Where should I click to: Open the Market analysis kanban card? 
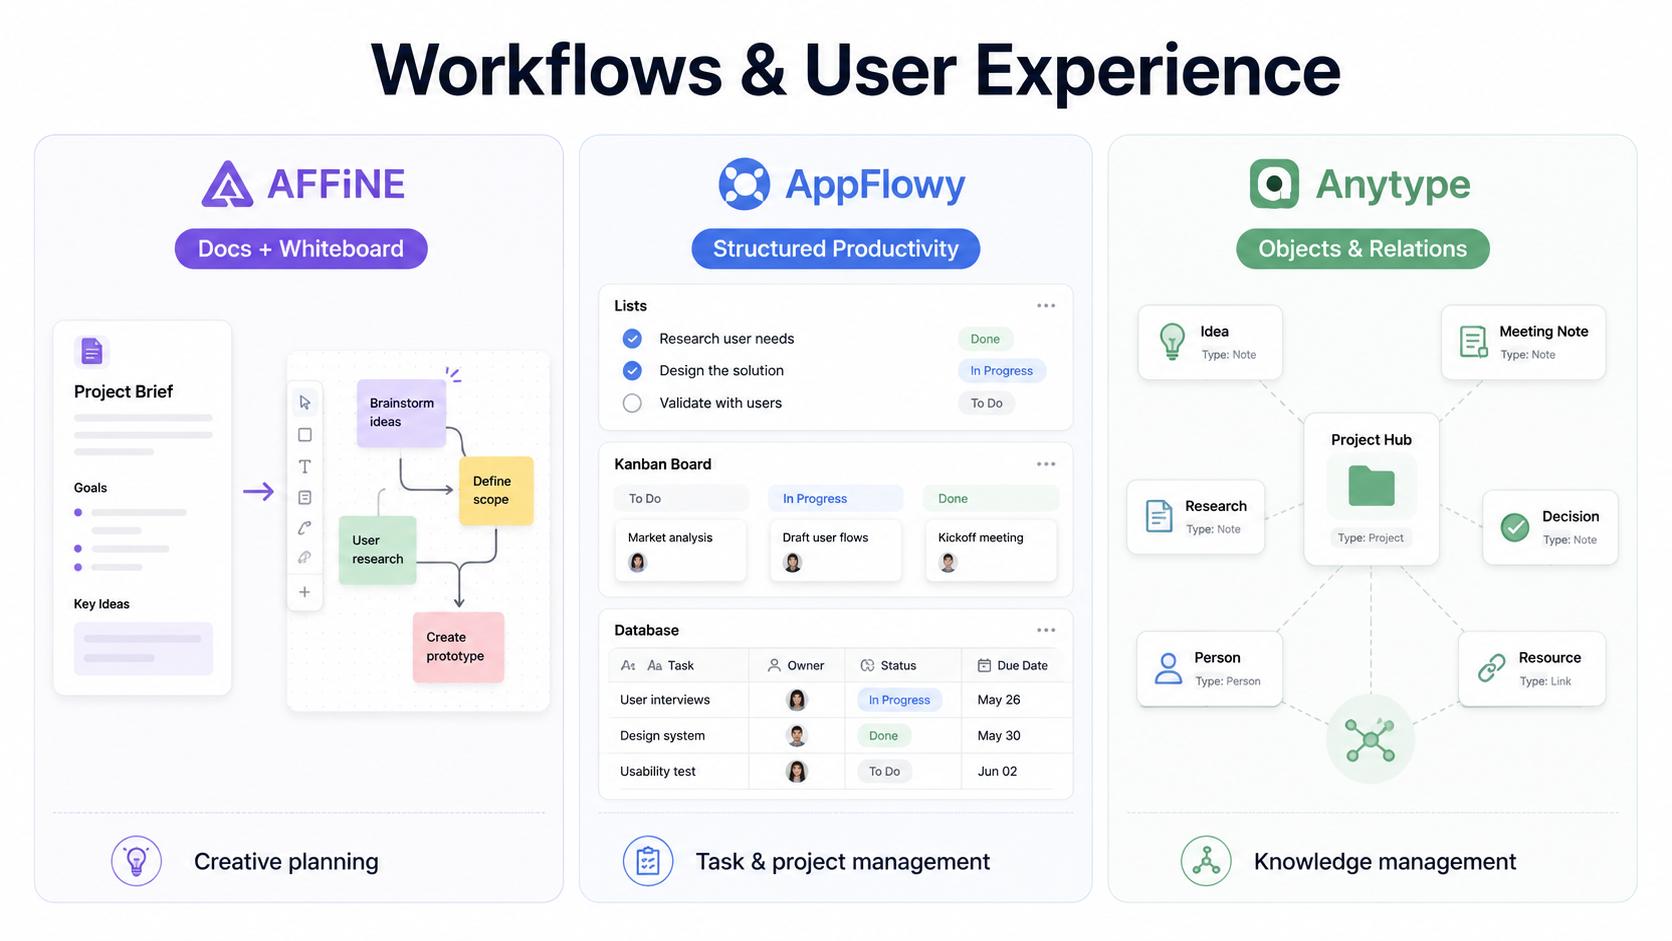tap(680, 550)
